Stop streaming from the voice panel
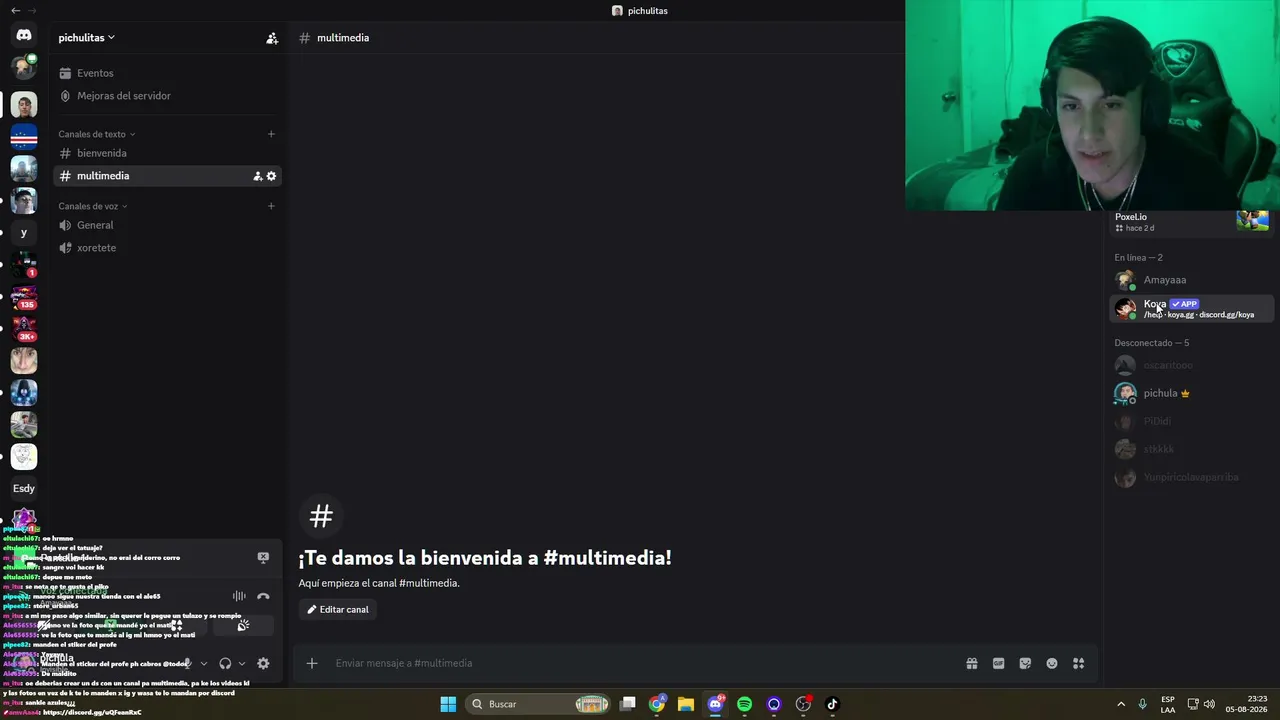This screenshot has width=1280, height=720. pyautogui.click(x=263, y=558)
